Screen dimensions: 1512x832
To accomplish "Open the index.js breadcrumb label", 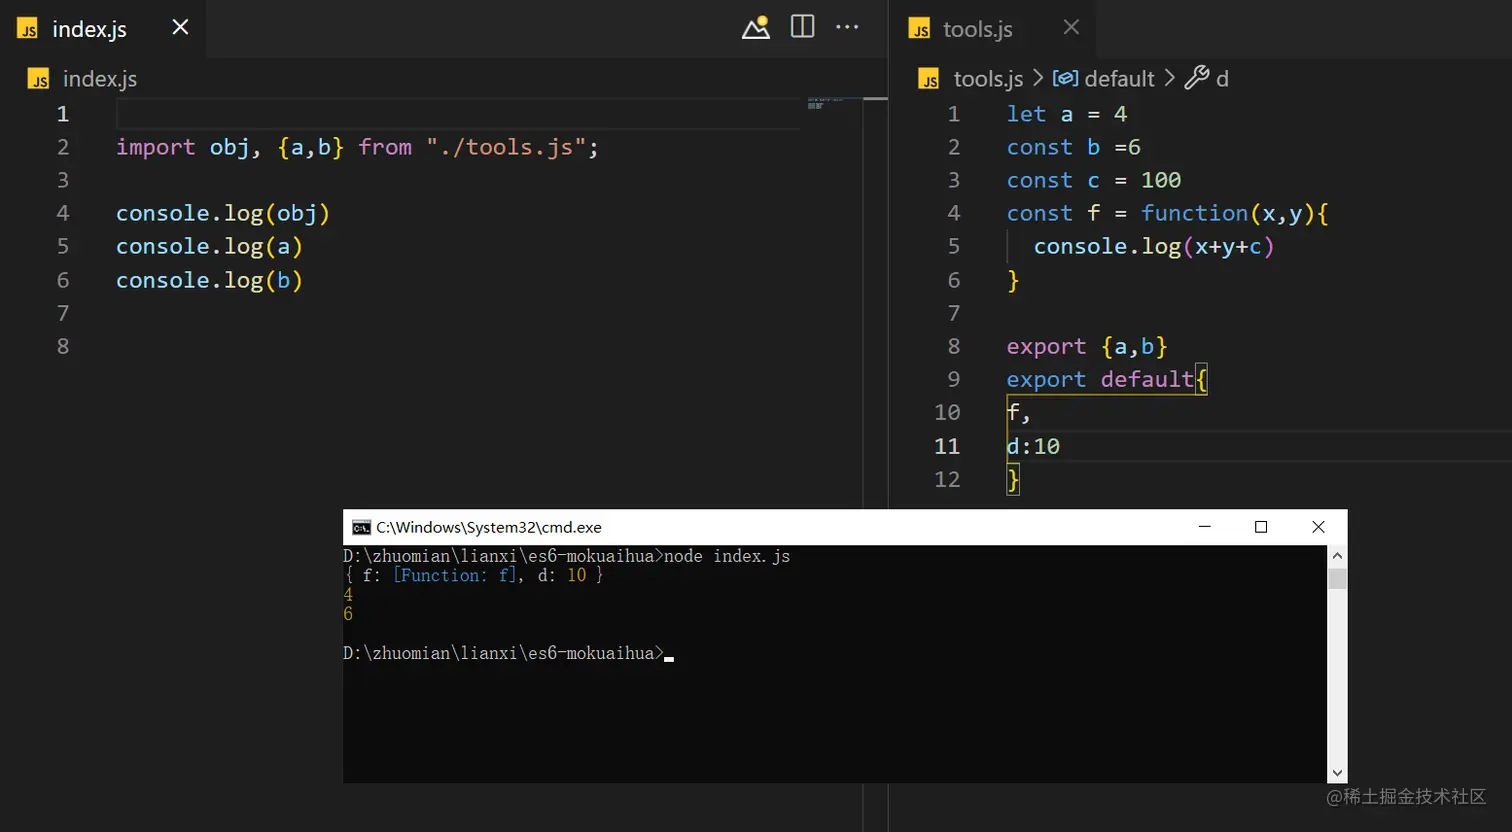I will pos(100,79).
